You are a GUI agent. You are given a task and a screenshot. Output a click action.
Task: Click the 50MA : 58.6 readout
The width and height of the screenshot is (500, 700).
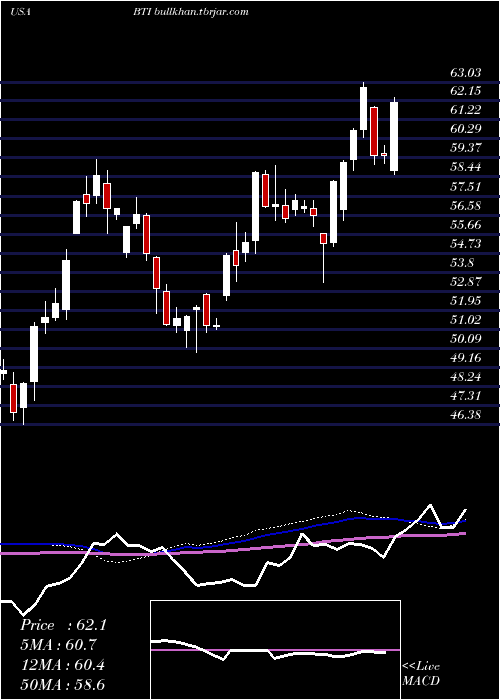click(x=63, y=685)
